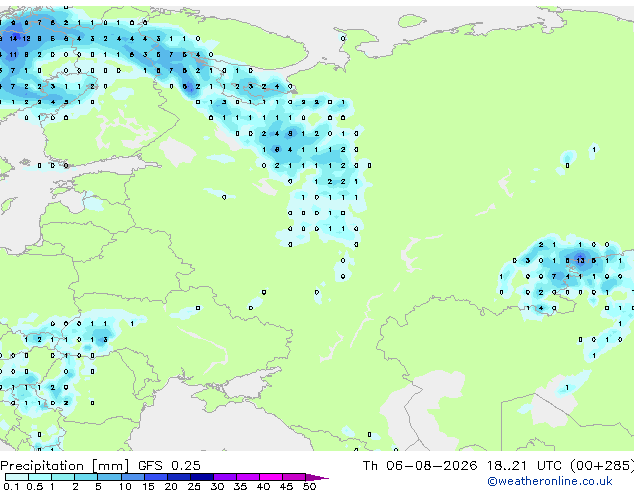Click the 10–15 mm legend color swatch
Image resolution: width=634 pixels, height=490 pixels.
(133, 477)
